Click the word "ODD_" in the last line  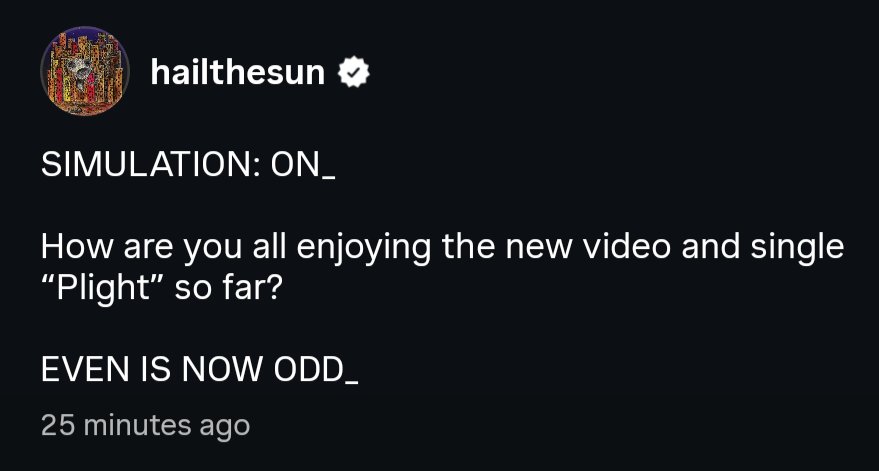click(316, 369)
